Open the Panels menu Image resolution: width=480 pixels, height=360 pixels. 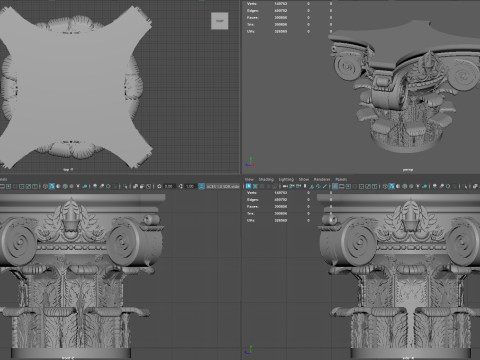click(341, 179)
